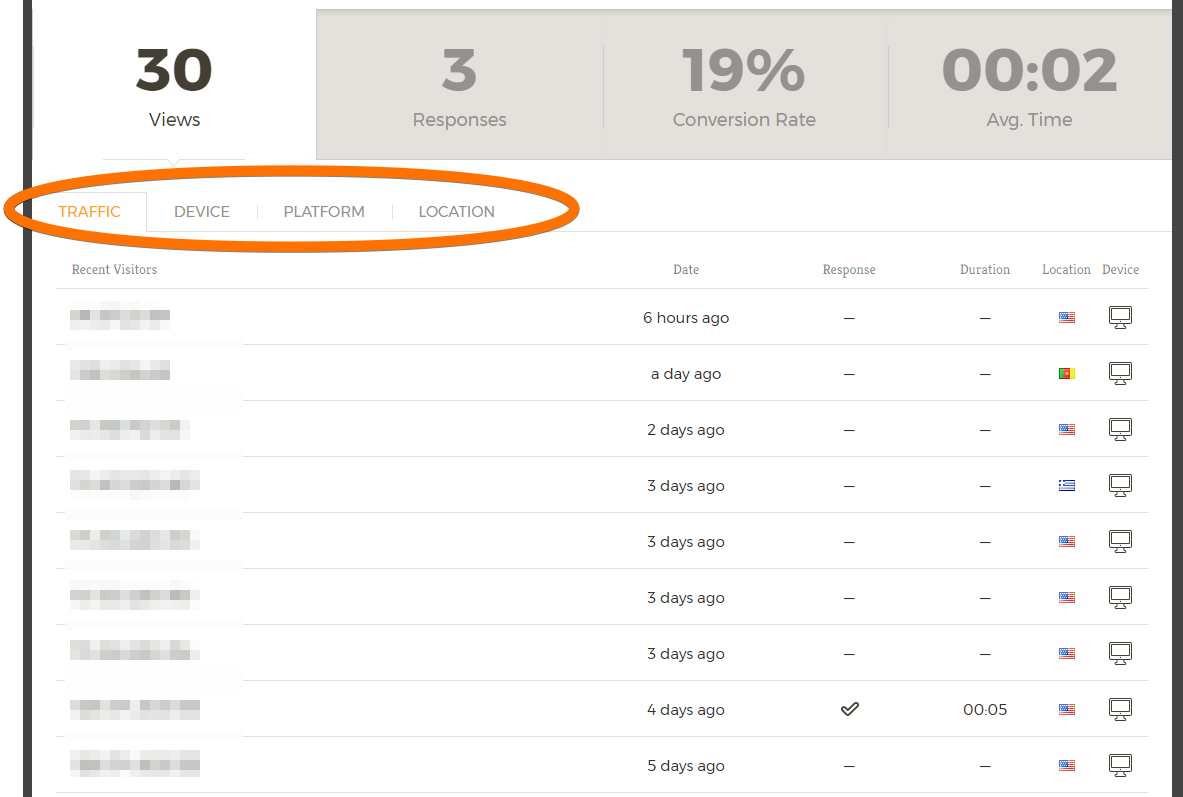The image size is (1183, 797).
Task: Select the Traffic tab
Action: 90,212
